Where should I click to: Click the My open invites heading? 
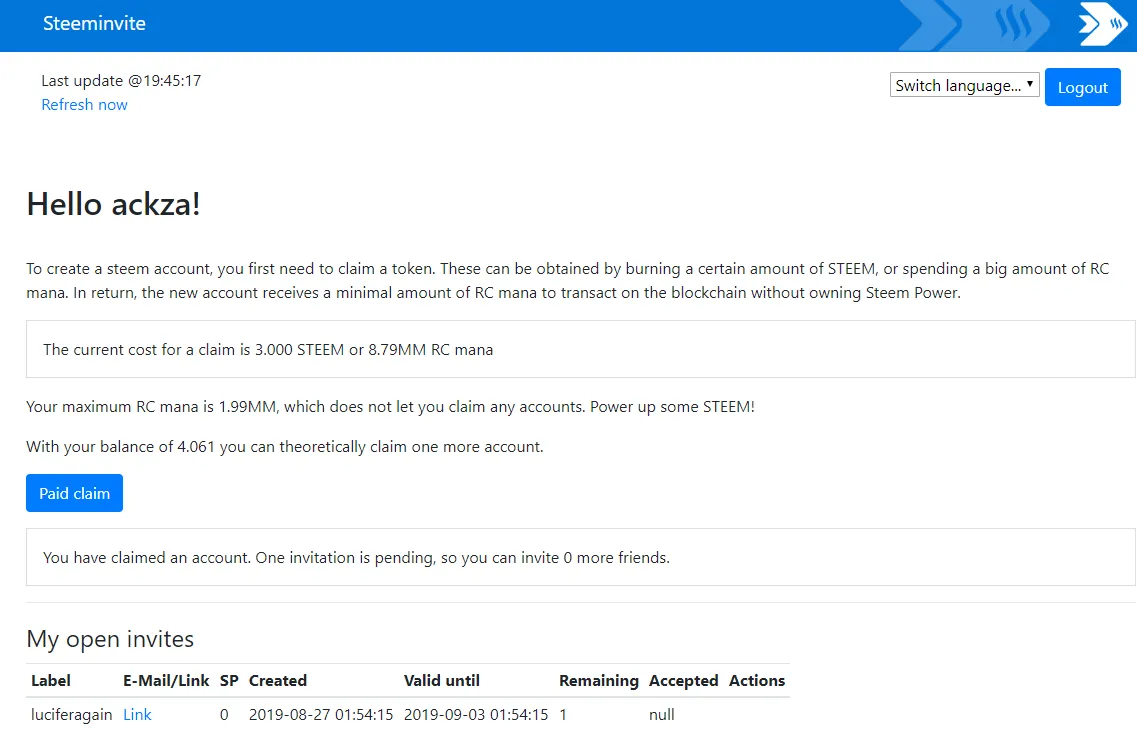(x=110, y=639)
